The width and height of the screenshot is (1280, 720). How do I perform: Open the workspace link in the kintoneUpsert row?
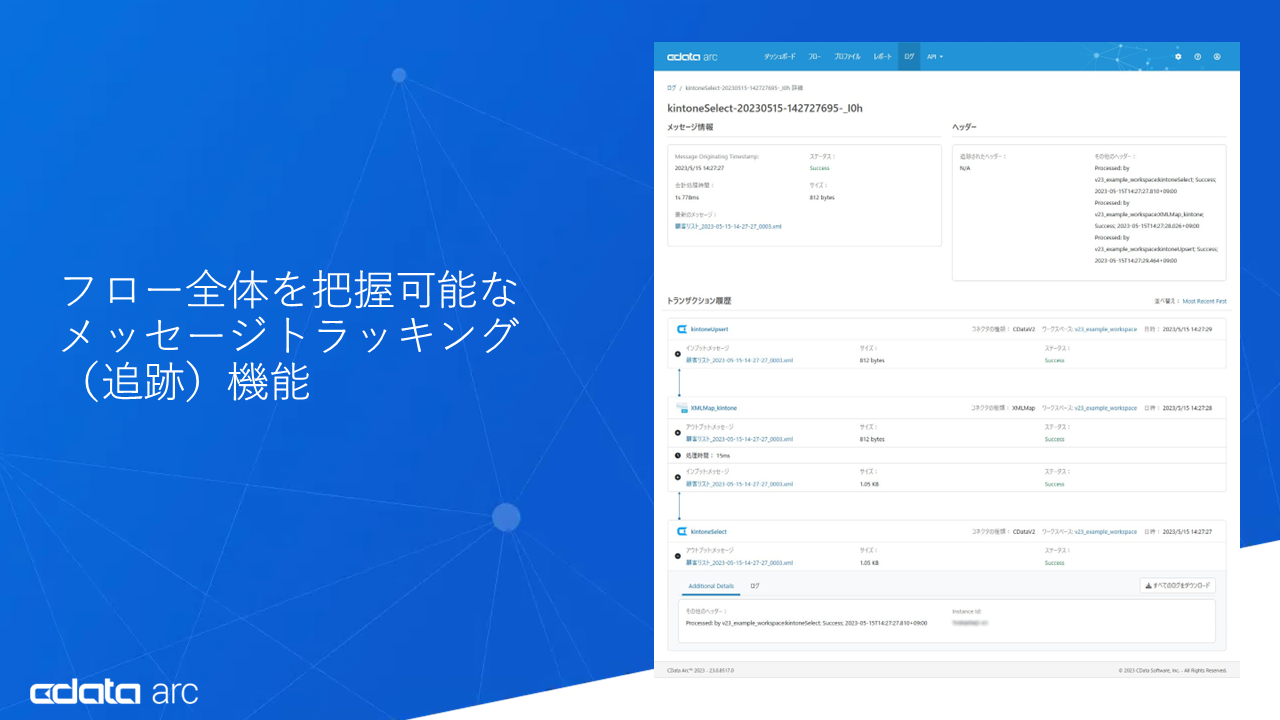click(x=1106, y=329)
